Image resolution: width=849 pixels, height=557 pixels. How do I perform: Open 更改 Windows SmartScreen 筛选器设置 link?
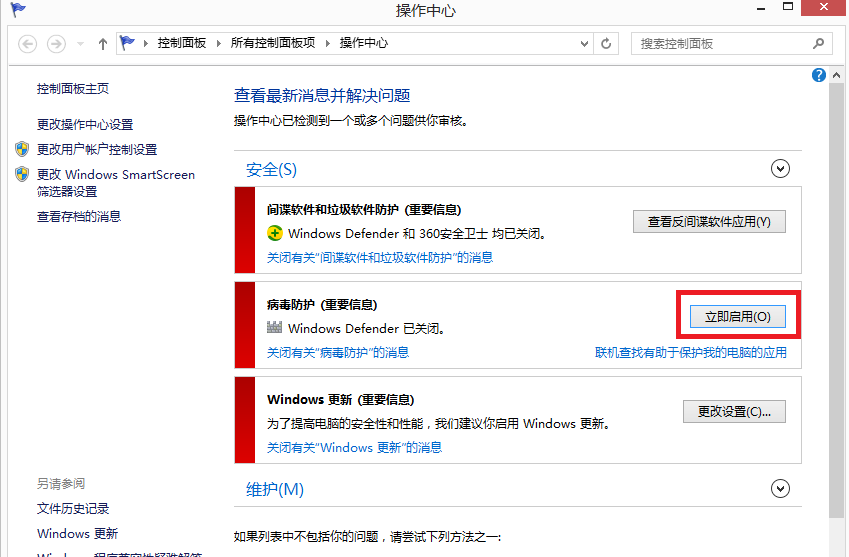116,183
